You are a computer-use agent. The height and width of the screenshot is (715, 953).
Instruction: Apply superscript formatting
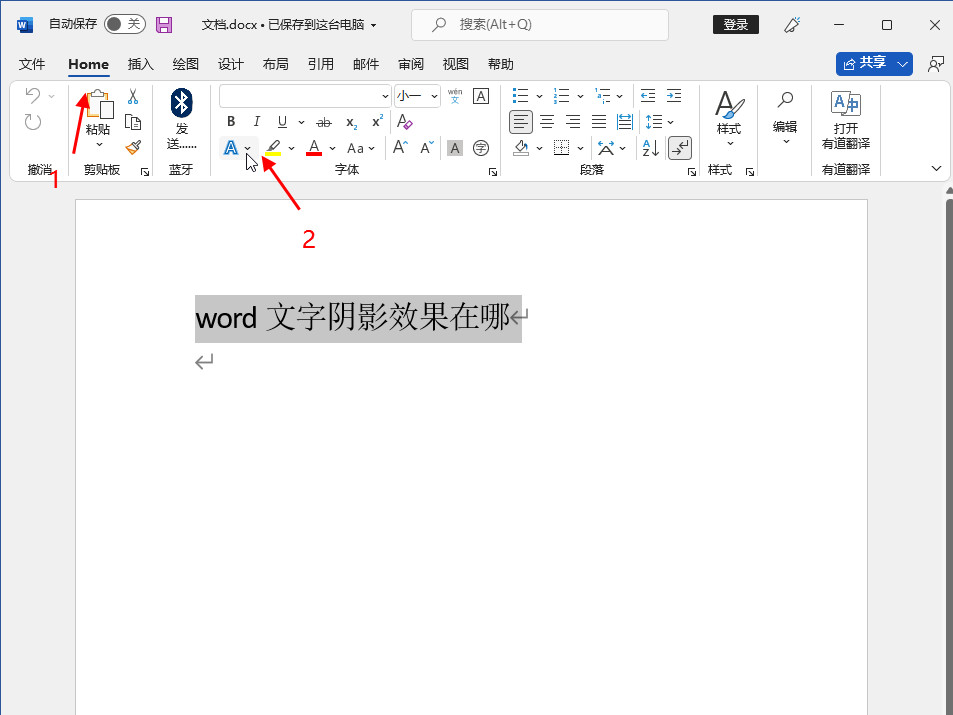[377, 121]
